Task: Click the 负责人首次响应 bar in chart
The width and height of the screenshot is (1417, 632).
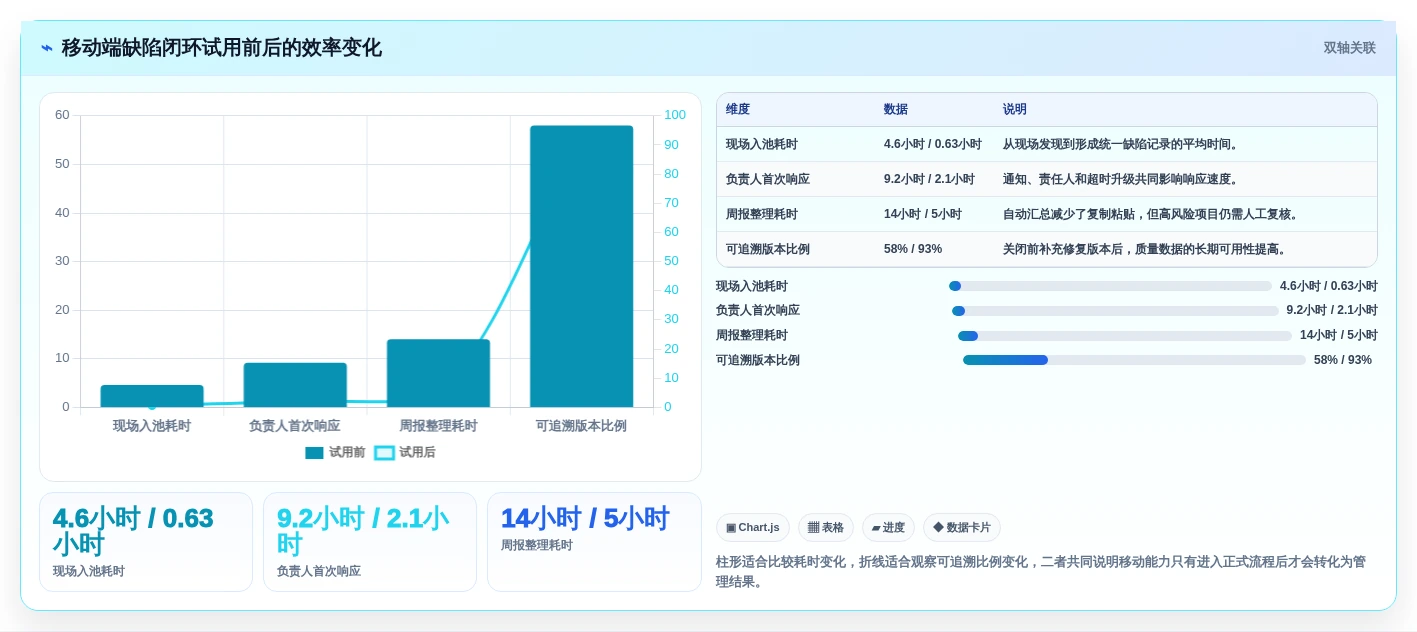Action: click(x=295, y=385)
